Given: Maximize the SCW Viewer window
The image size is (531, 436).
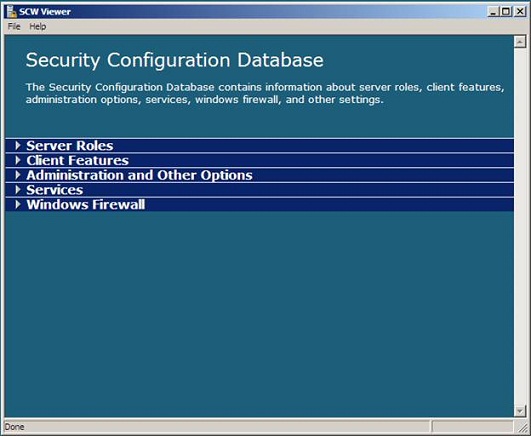Looking at the screenshot, I should tap(506, 12).
